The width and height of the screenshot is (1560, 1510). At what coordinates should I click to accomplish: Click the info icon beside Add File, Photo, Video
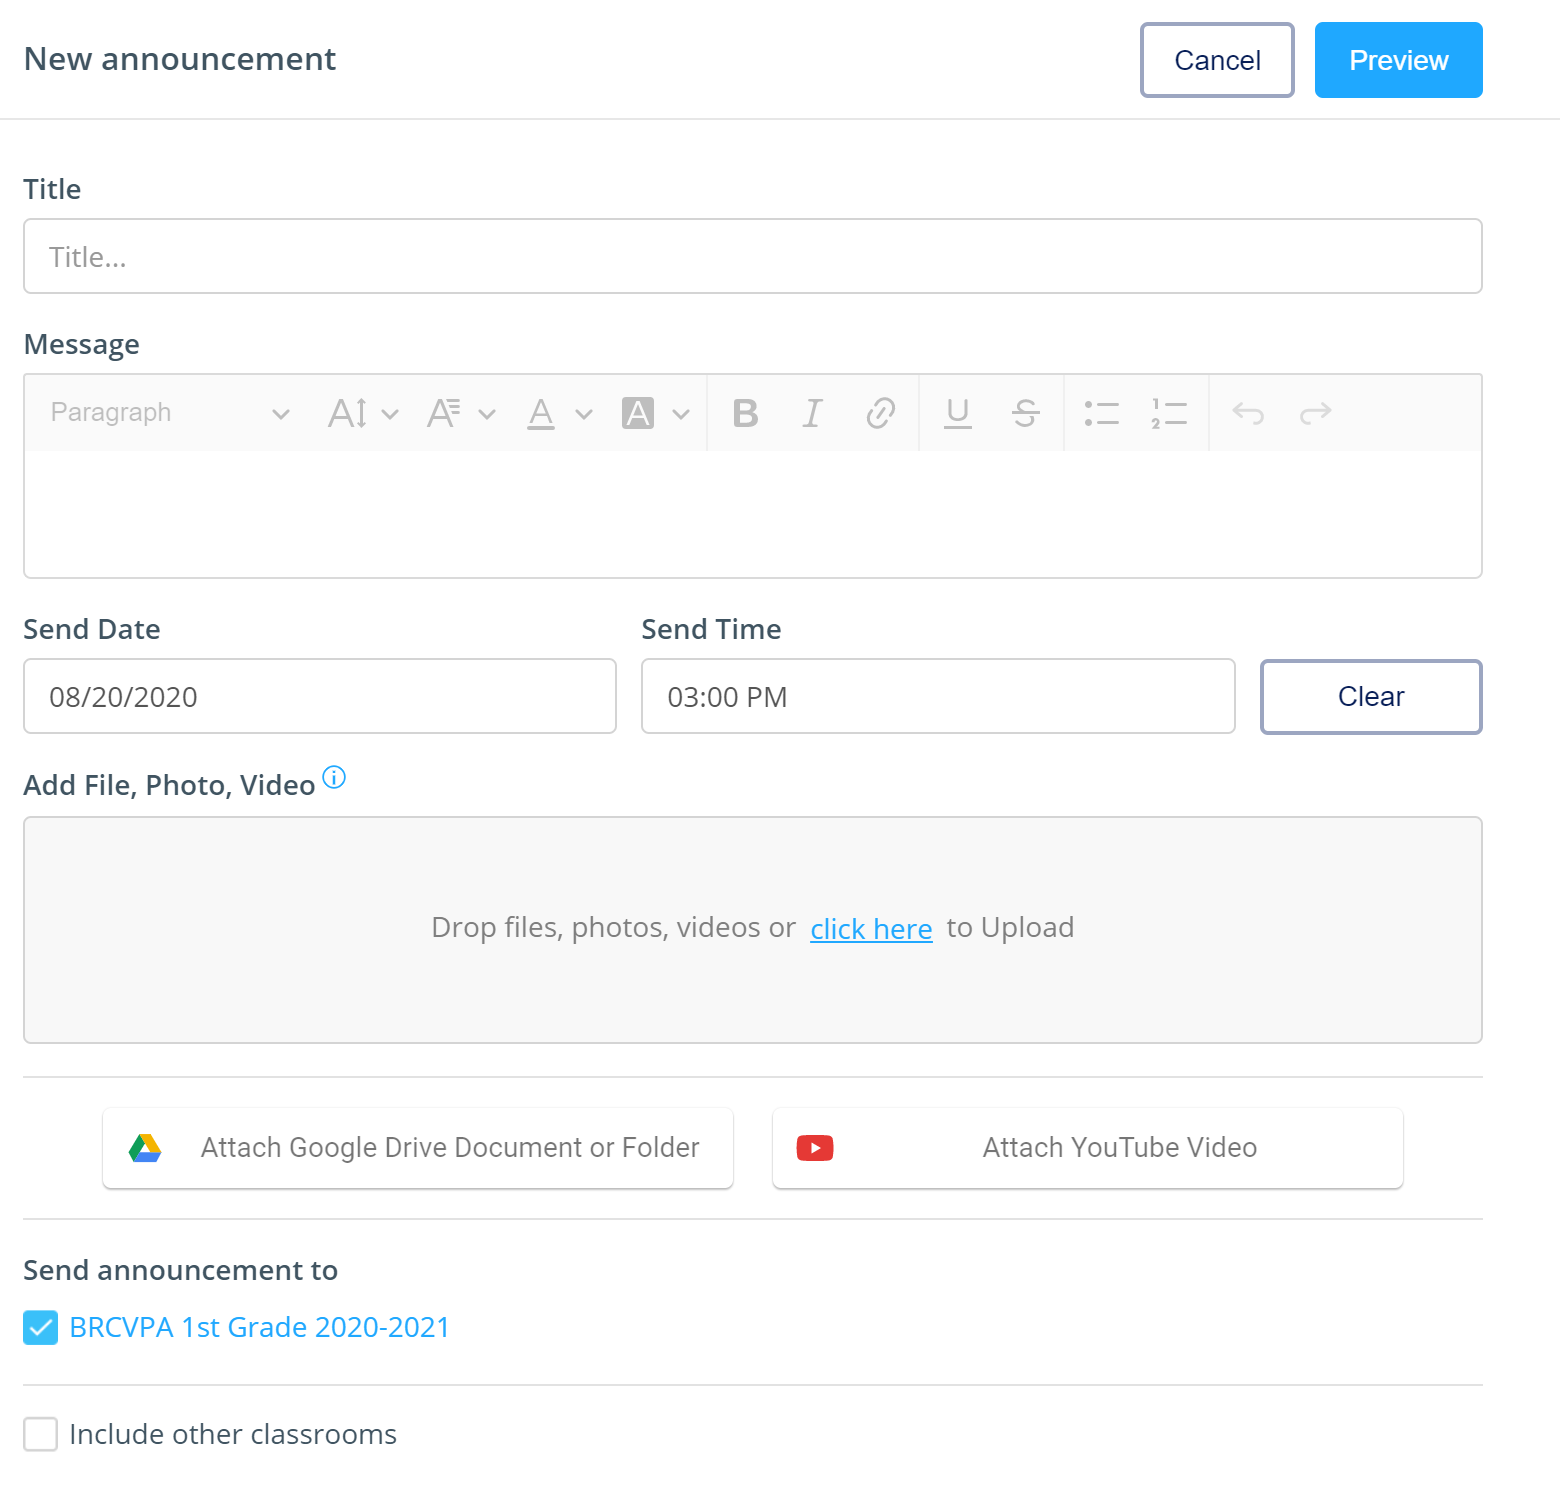pos(334,777)
